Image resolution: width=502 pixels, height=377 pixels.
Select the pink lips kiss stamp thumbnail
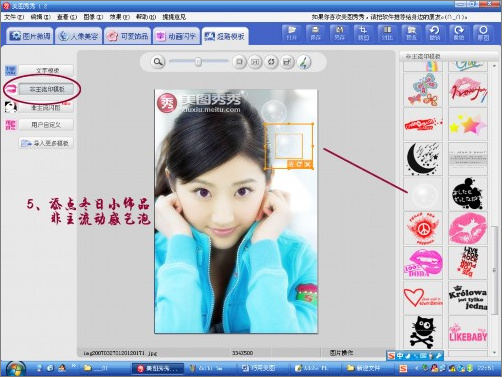tap(468, 228)
